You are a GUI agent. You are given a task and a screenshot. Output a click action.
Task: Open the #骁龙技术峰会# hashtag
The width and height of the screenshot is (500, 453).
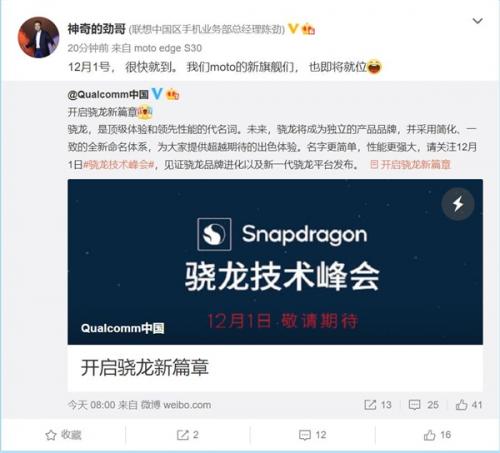tap(119, 165)
